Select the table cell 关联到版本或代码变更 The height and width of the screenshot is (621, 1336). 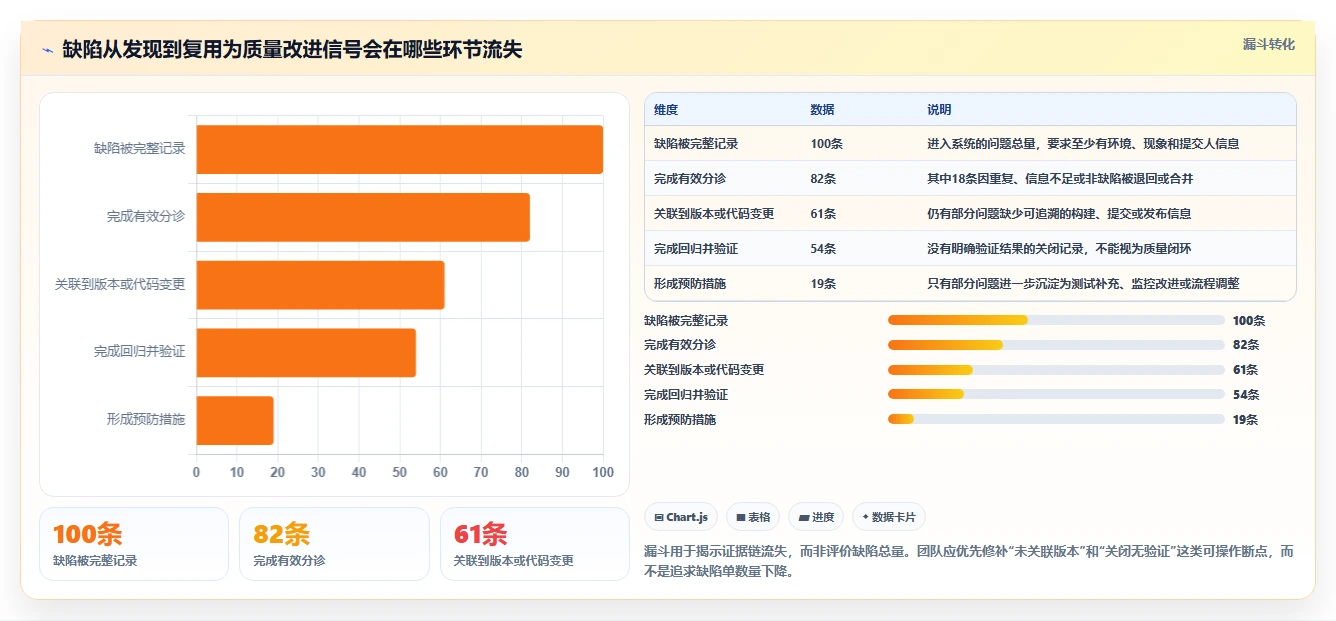(x=714, y=214)
